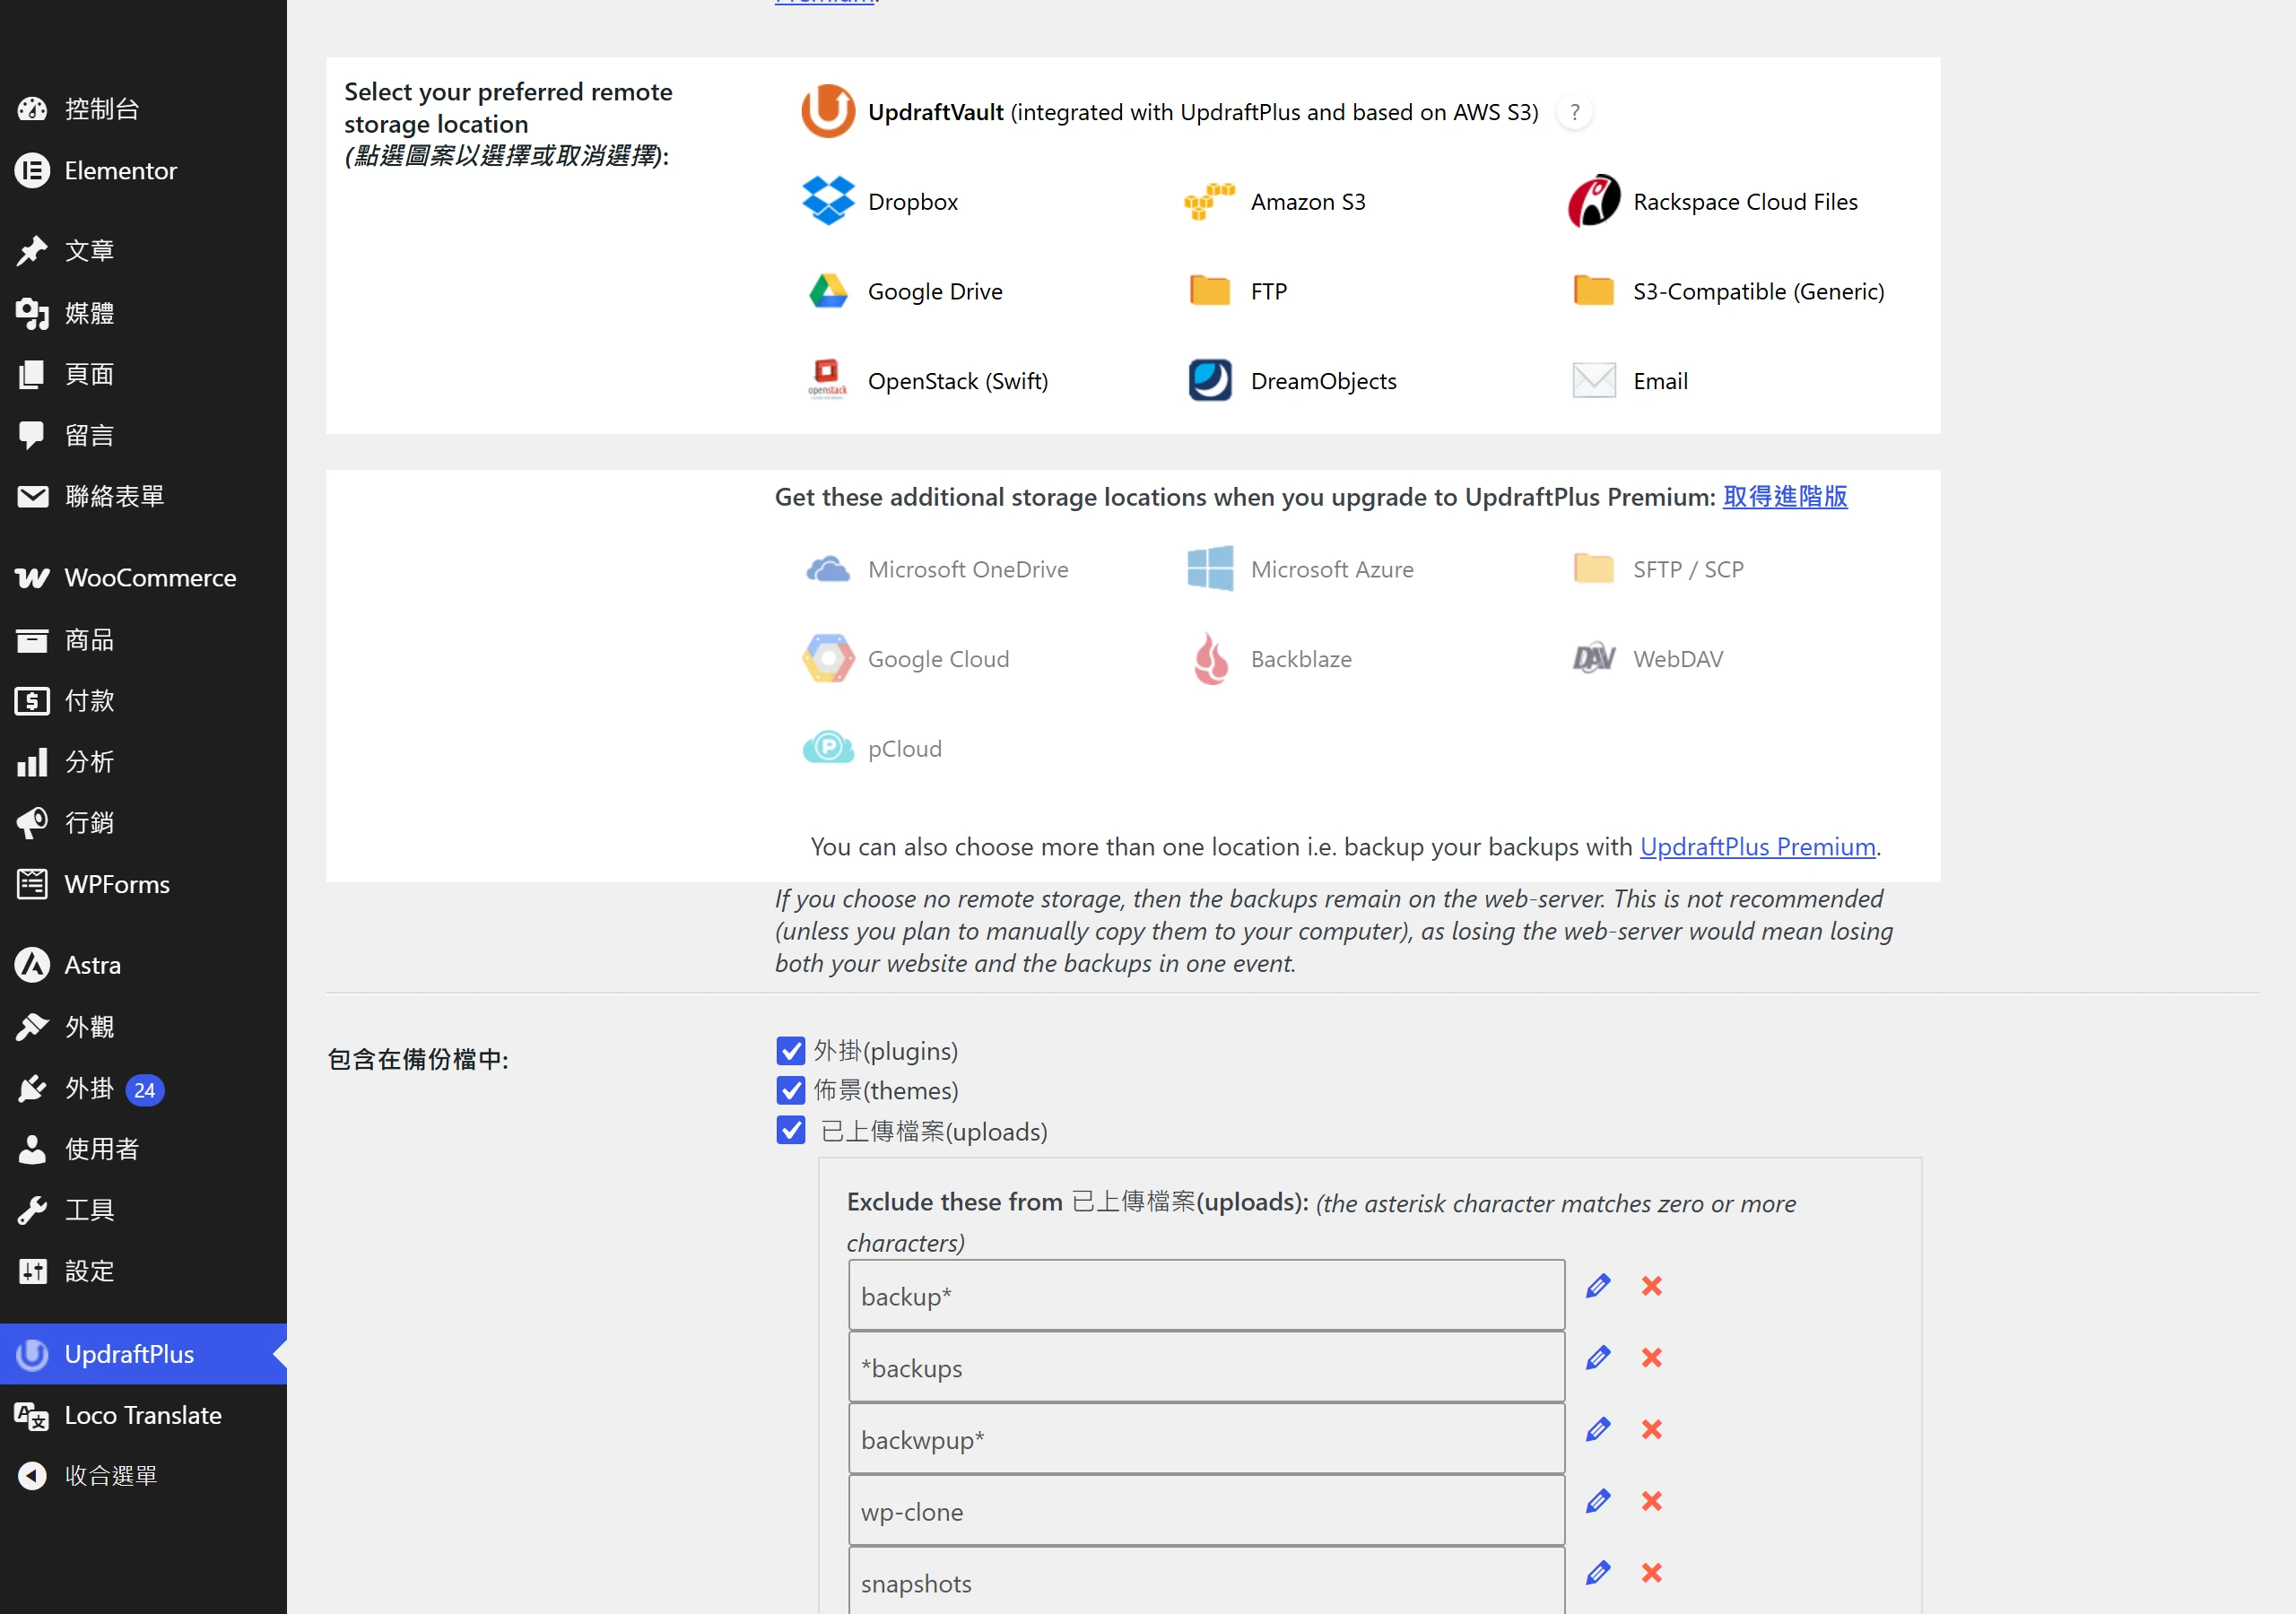The height and width of the screenshot is (1614, 2296).
Task: Open 控制台 dashboard menu
Action: point(143,109)
